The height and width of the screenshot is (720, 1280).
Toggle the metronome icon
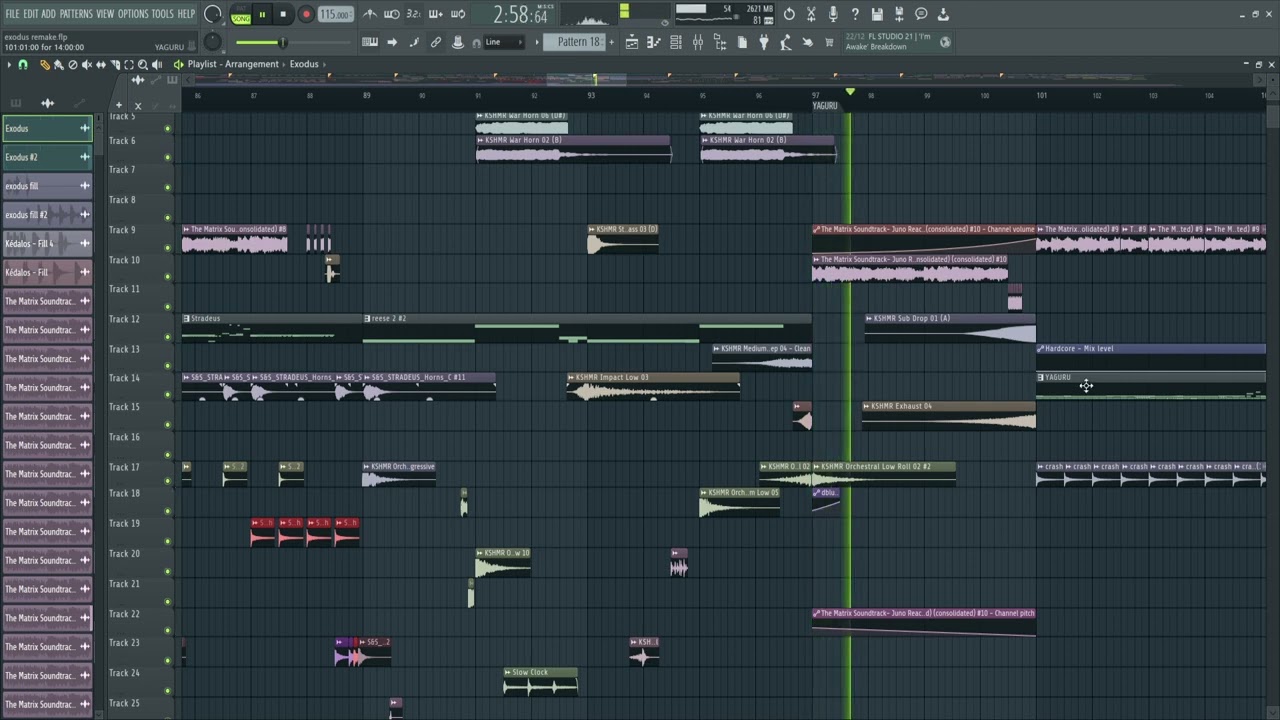pyautogui.click(x=370, y=14)
